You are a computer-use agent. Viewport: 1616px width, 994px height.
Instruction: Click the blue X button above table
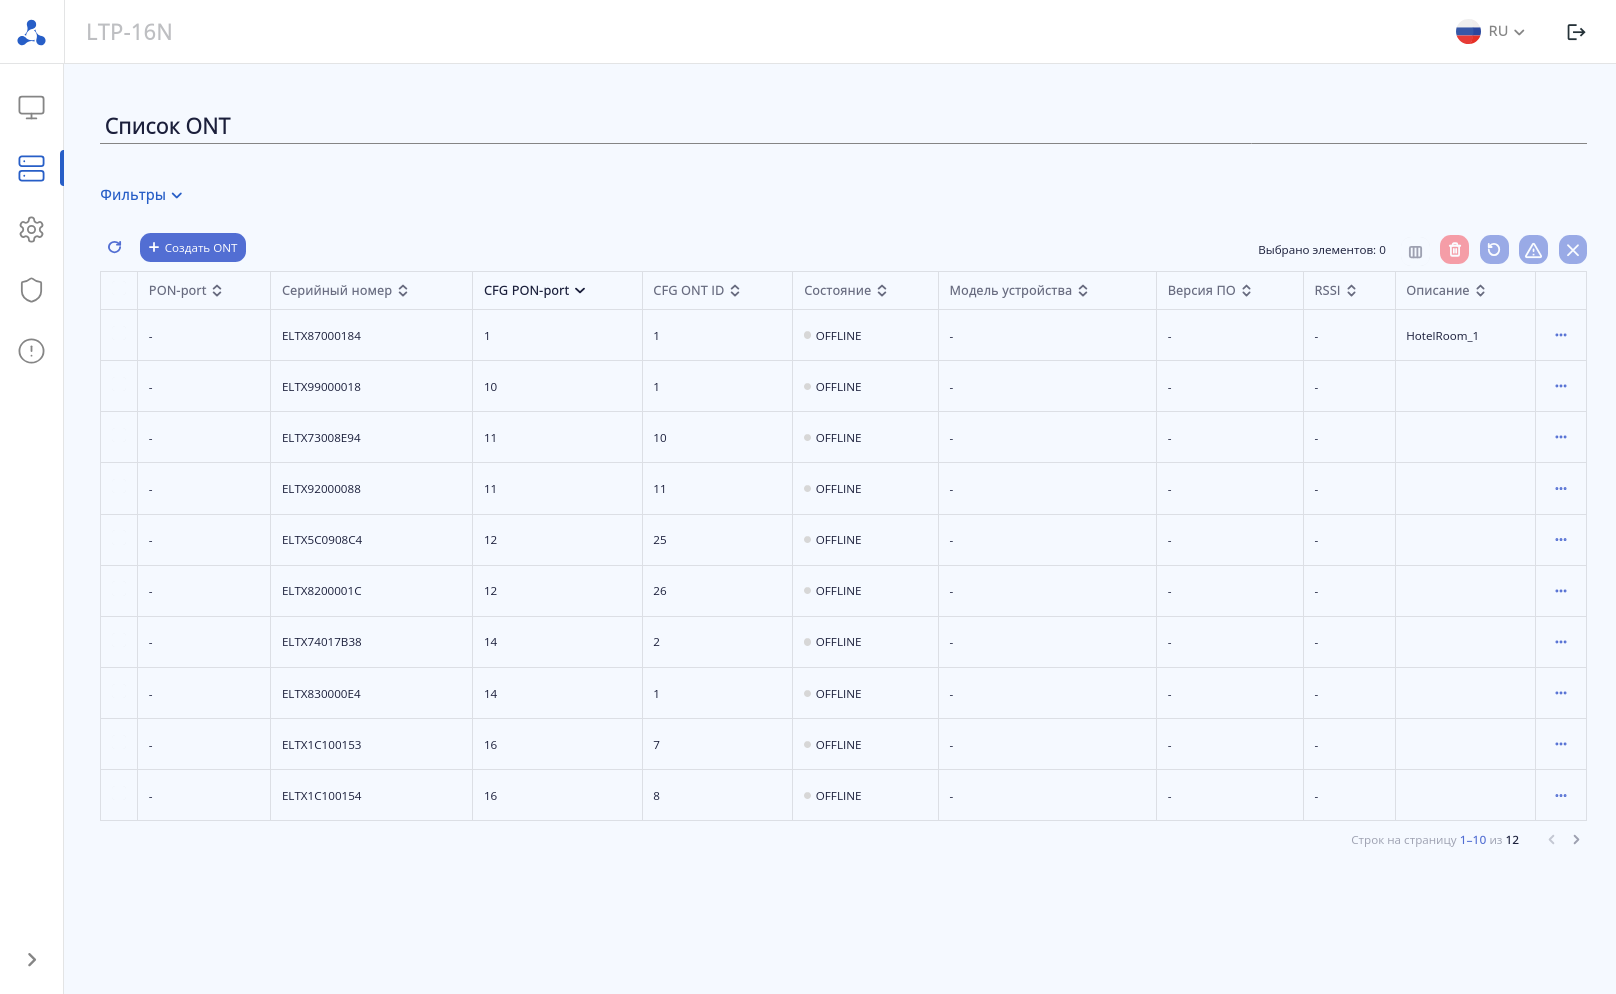1573,250
